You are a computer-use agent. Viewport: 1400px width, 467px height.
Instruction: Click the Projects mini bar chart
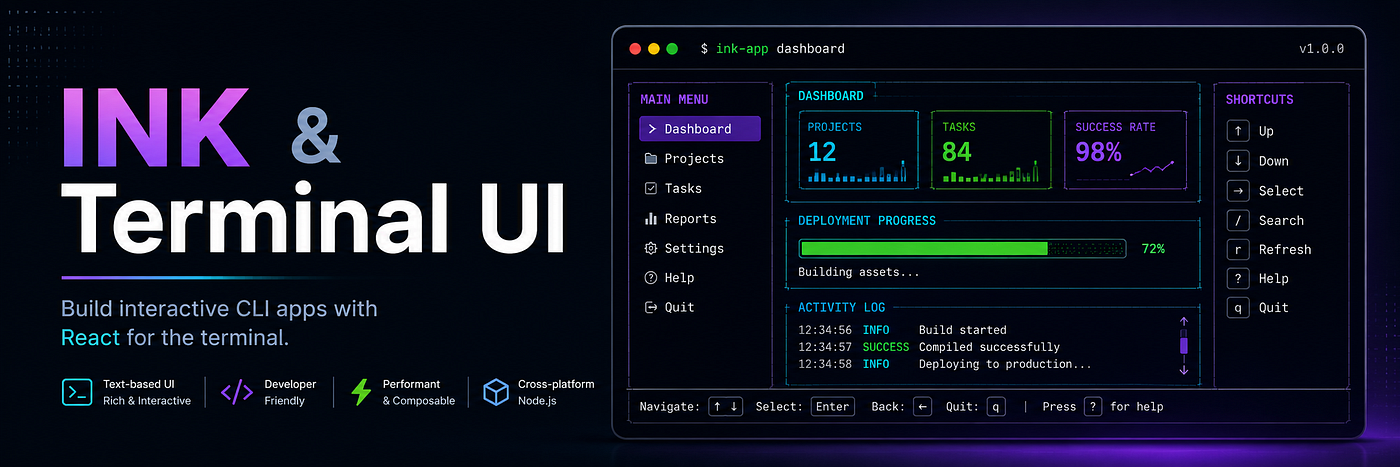(858, 173)
